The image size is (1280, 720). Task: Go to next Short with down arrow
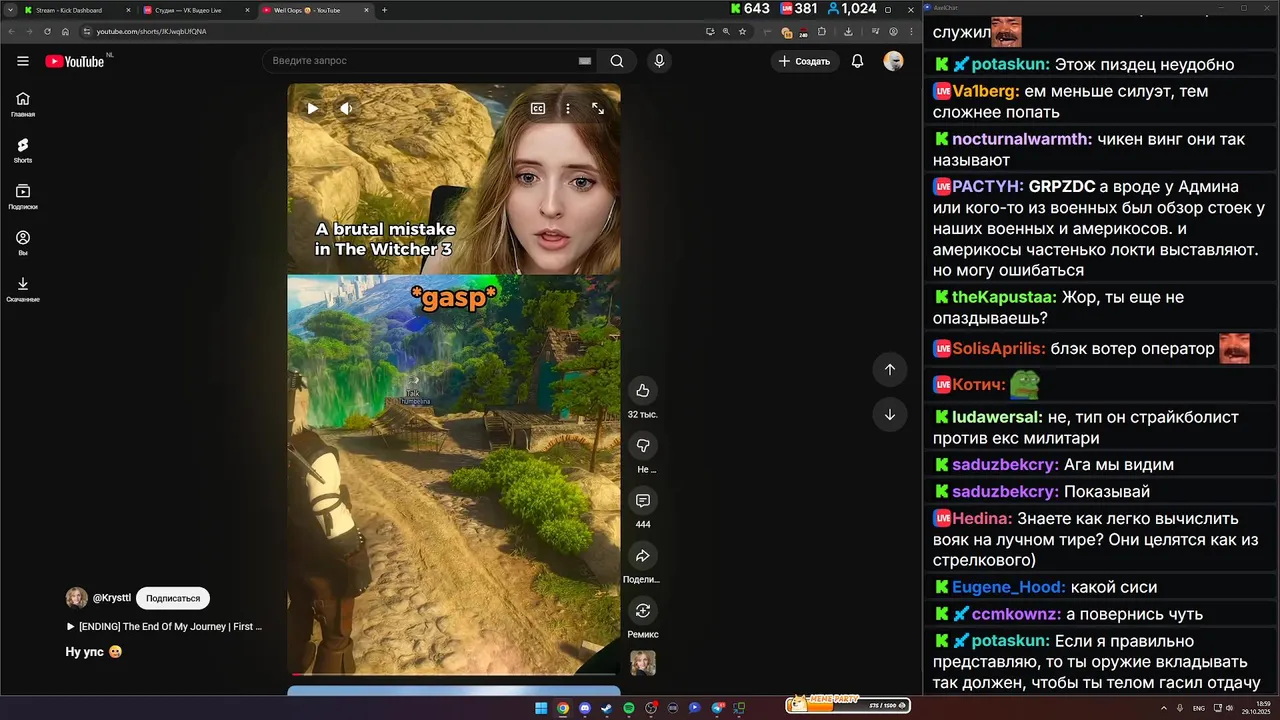tap(890, 415)
